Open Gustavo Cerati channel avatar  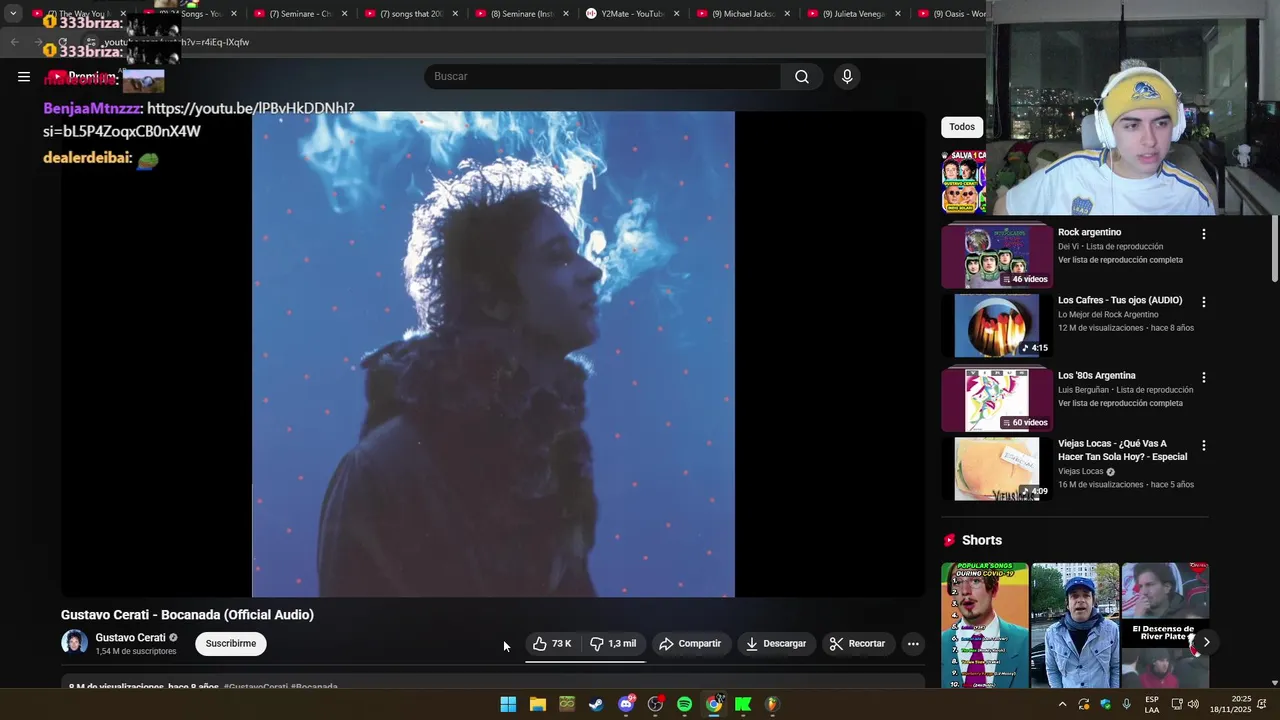(x=74, y=643)
